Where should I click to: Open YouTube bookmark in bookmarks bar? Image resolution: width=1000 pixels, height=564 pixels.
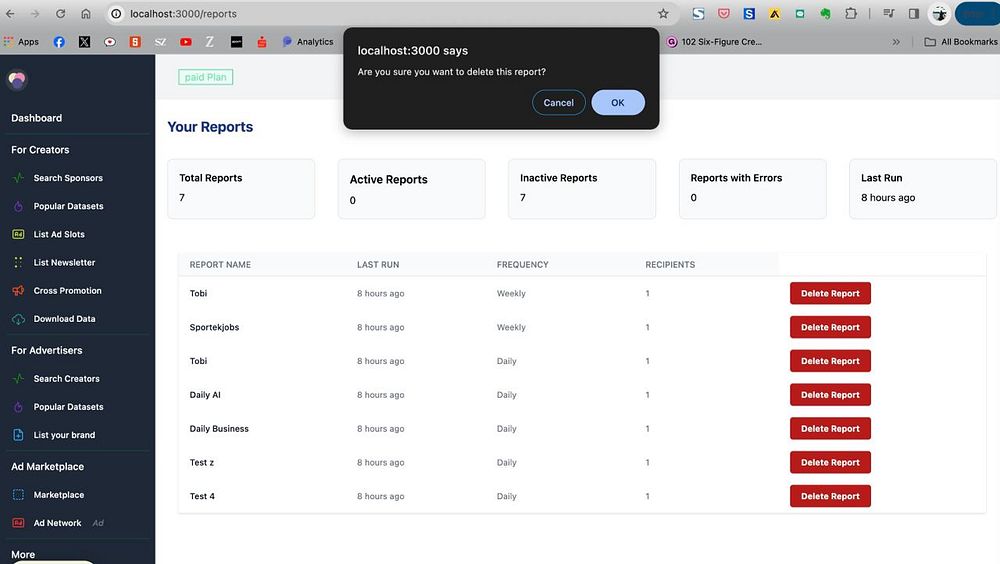[x=186, y=41]
